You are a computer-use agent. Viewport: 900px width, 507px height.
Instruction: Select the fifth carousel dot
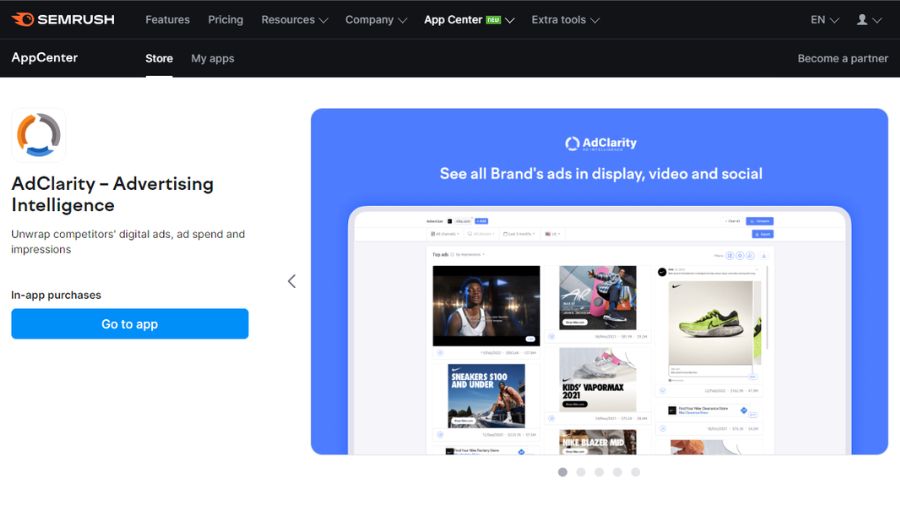tap(635, 472)
